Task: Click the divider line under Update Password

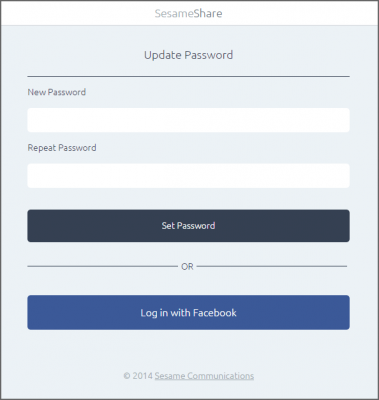Action: coord(188,76)
